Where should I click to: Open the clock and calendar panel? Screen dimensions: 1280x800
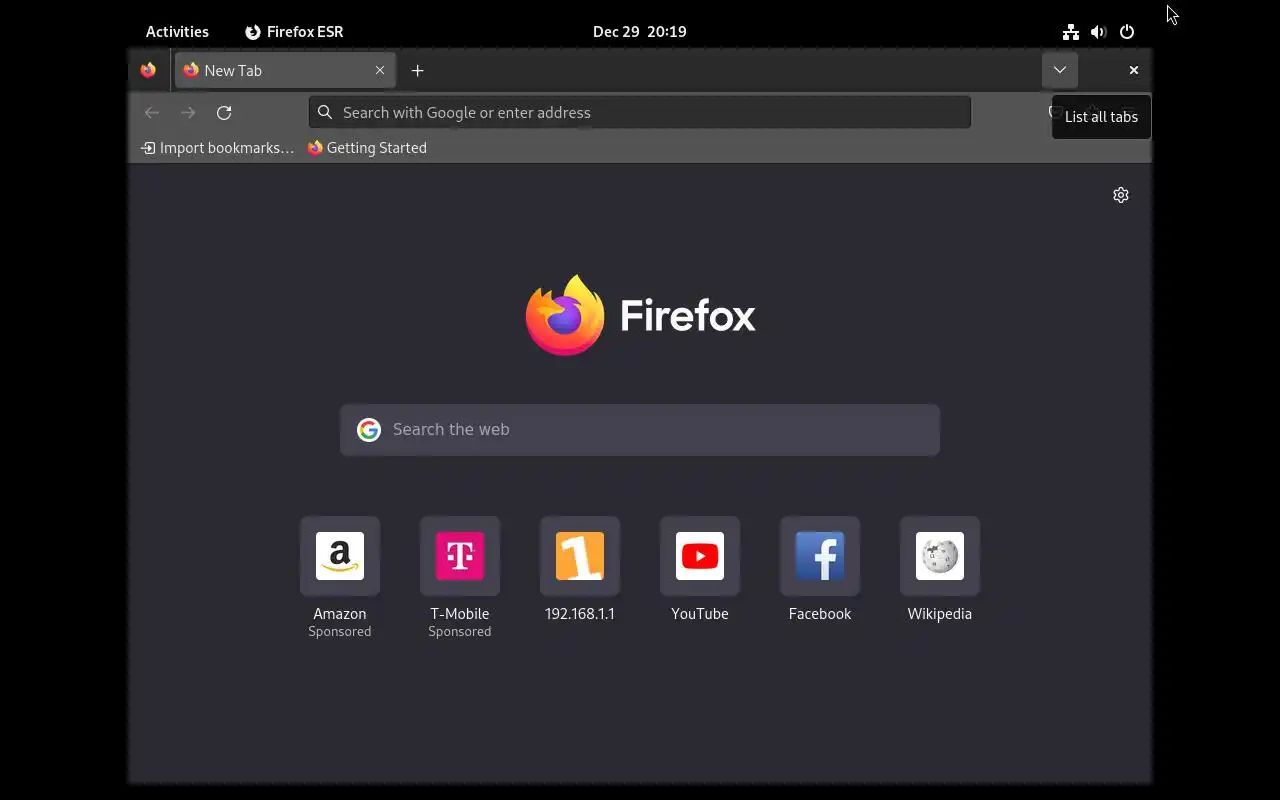tap(640, 31)
